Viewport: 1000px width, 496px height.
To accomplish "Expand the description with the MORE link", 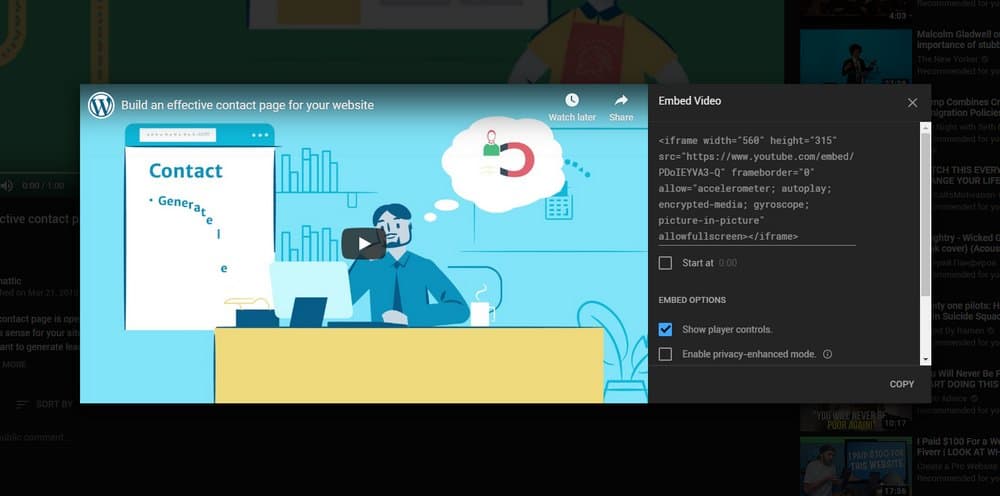I will (x=14, y=365).
